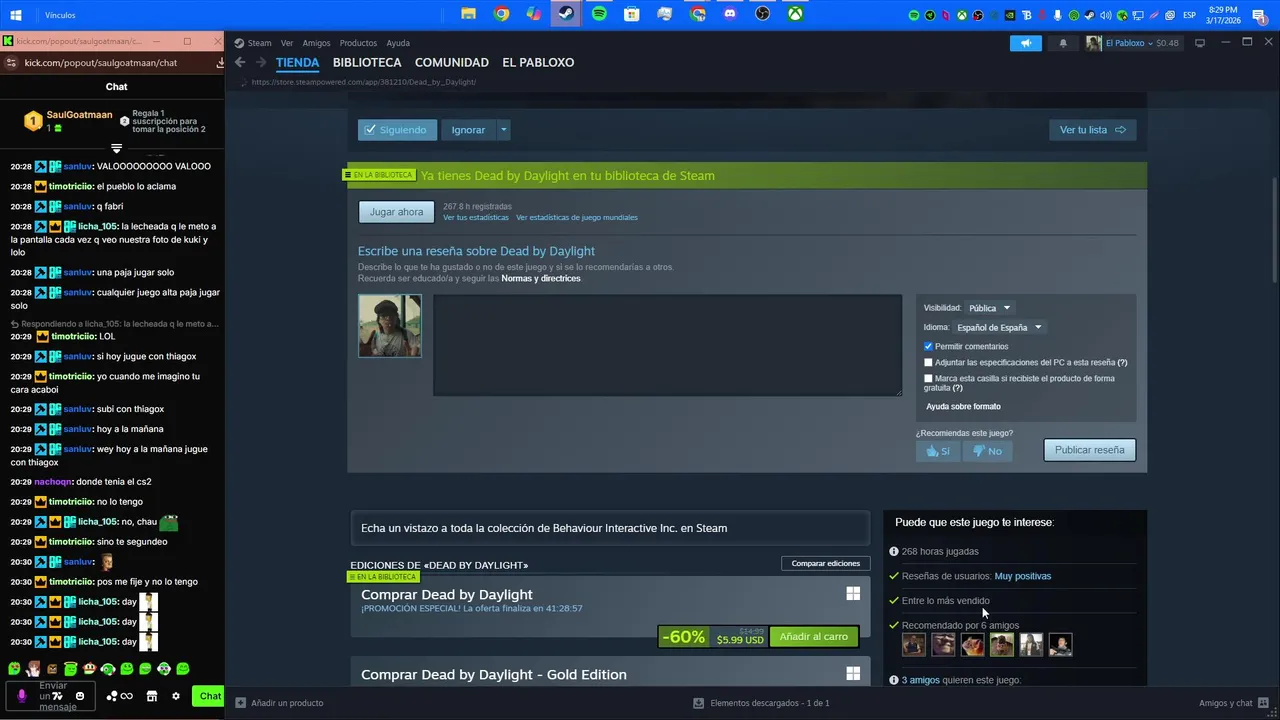This screenshot has height=720, width=1280.
Task: Expand Ignorar options arrow
Action: [503, 130]
